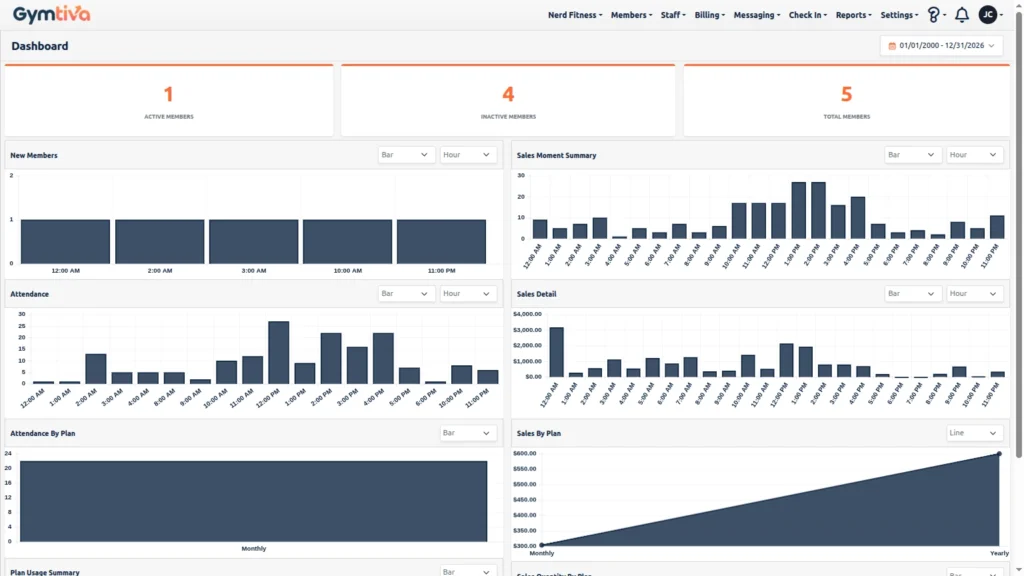Image resolution: width=1024 pixels, height=576 pixels.
Task: Click the help question mark icon
Action: 934,14
